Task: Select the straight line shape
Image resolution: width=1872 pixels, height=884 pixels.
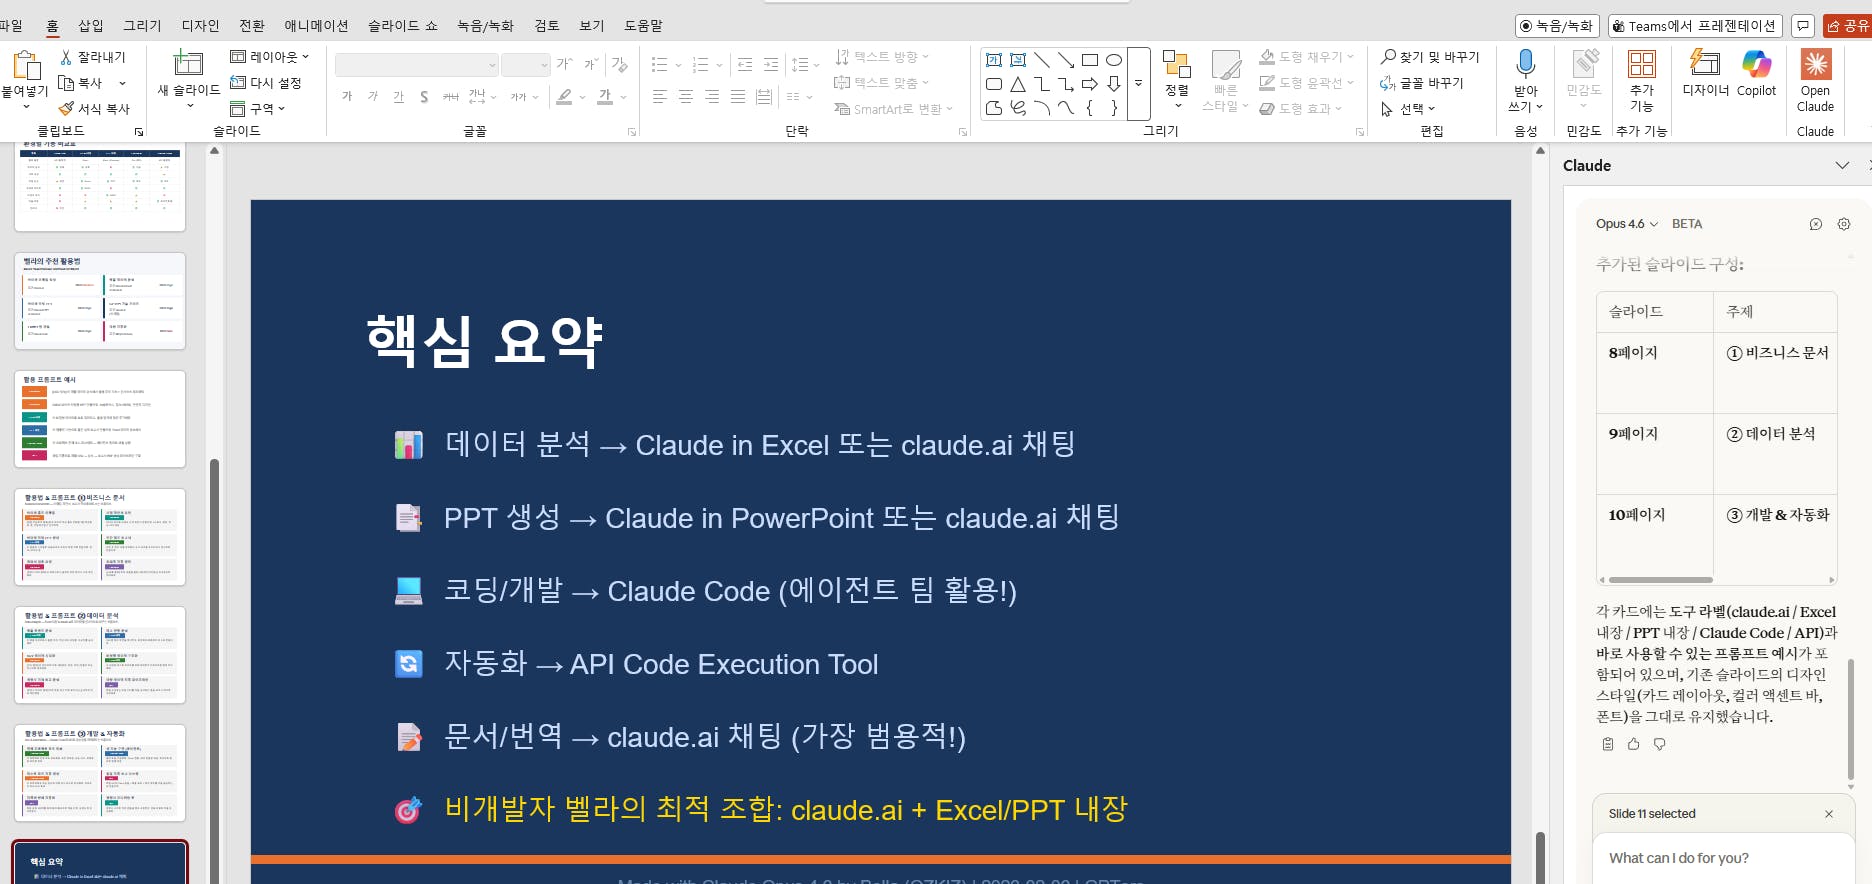Action: tap(1042, 60)
